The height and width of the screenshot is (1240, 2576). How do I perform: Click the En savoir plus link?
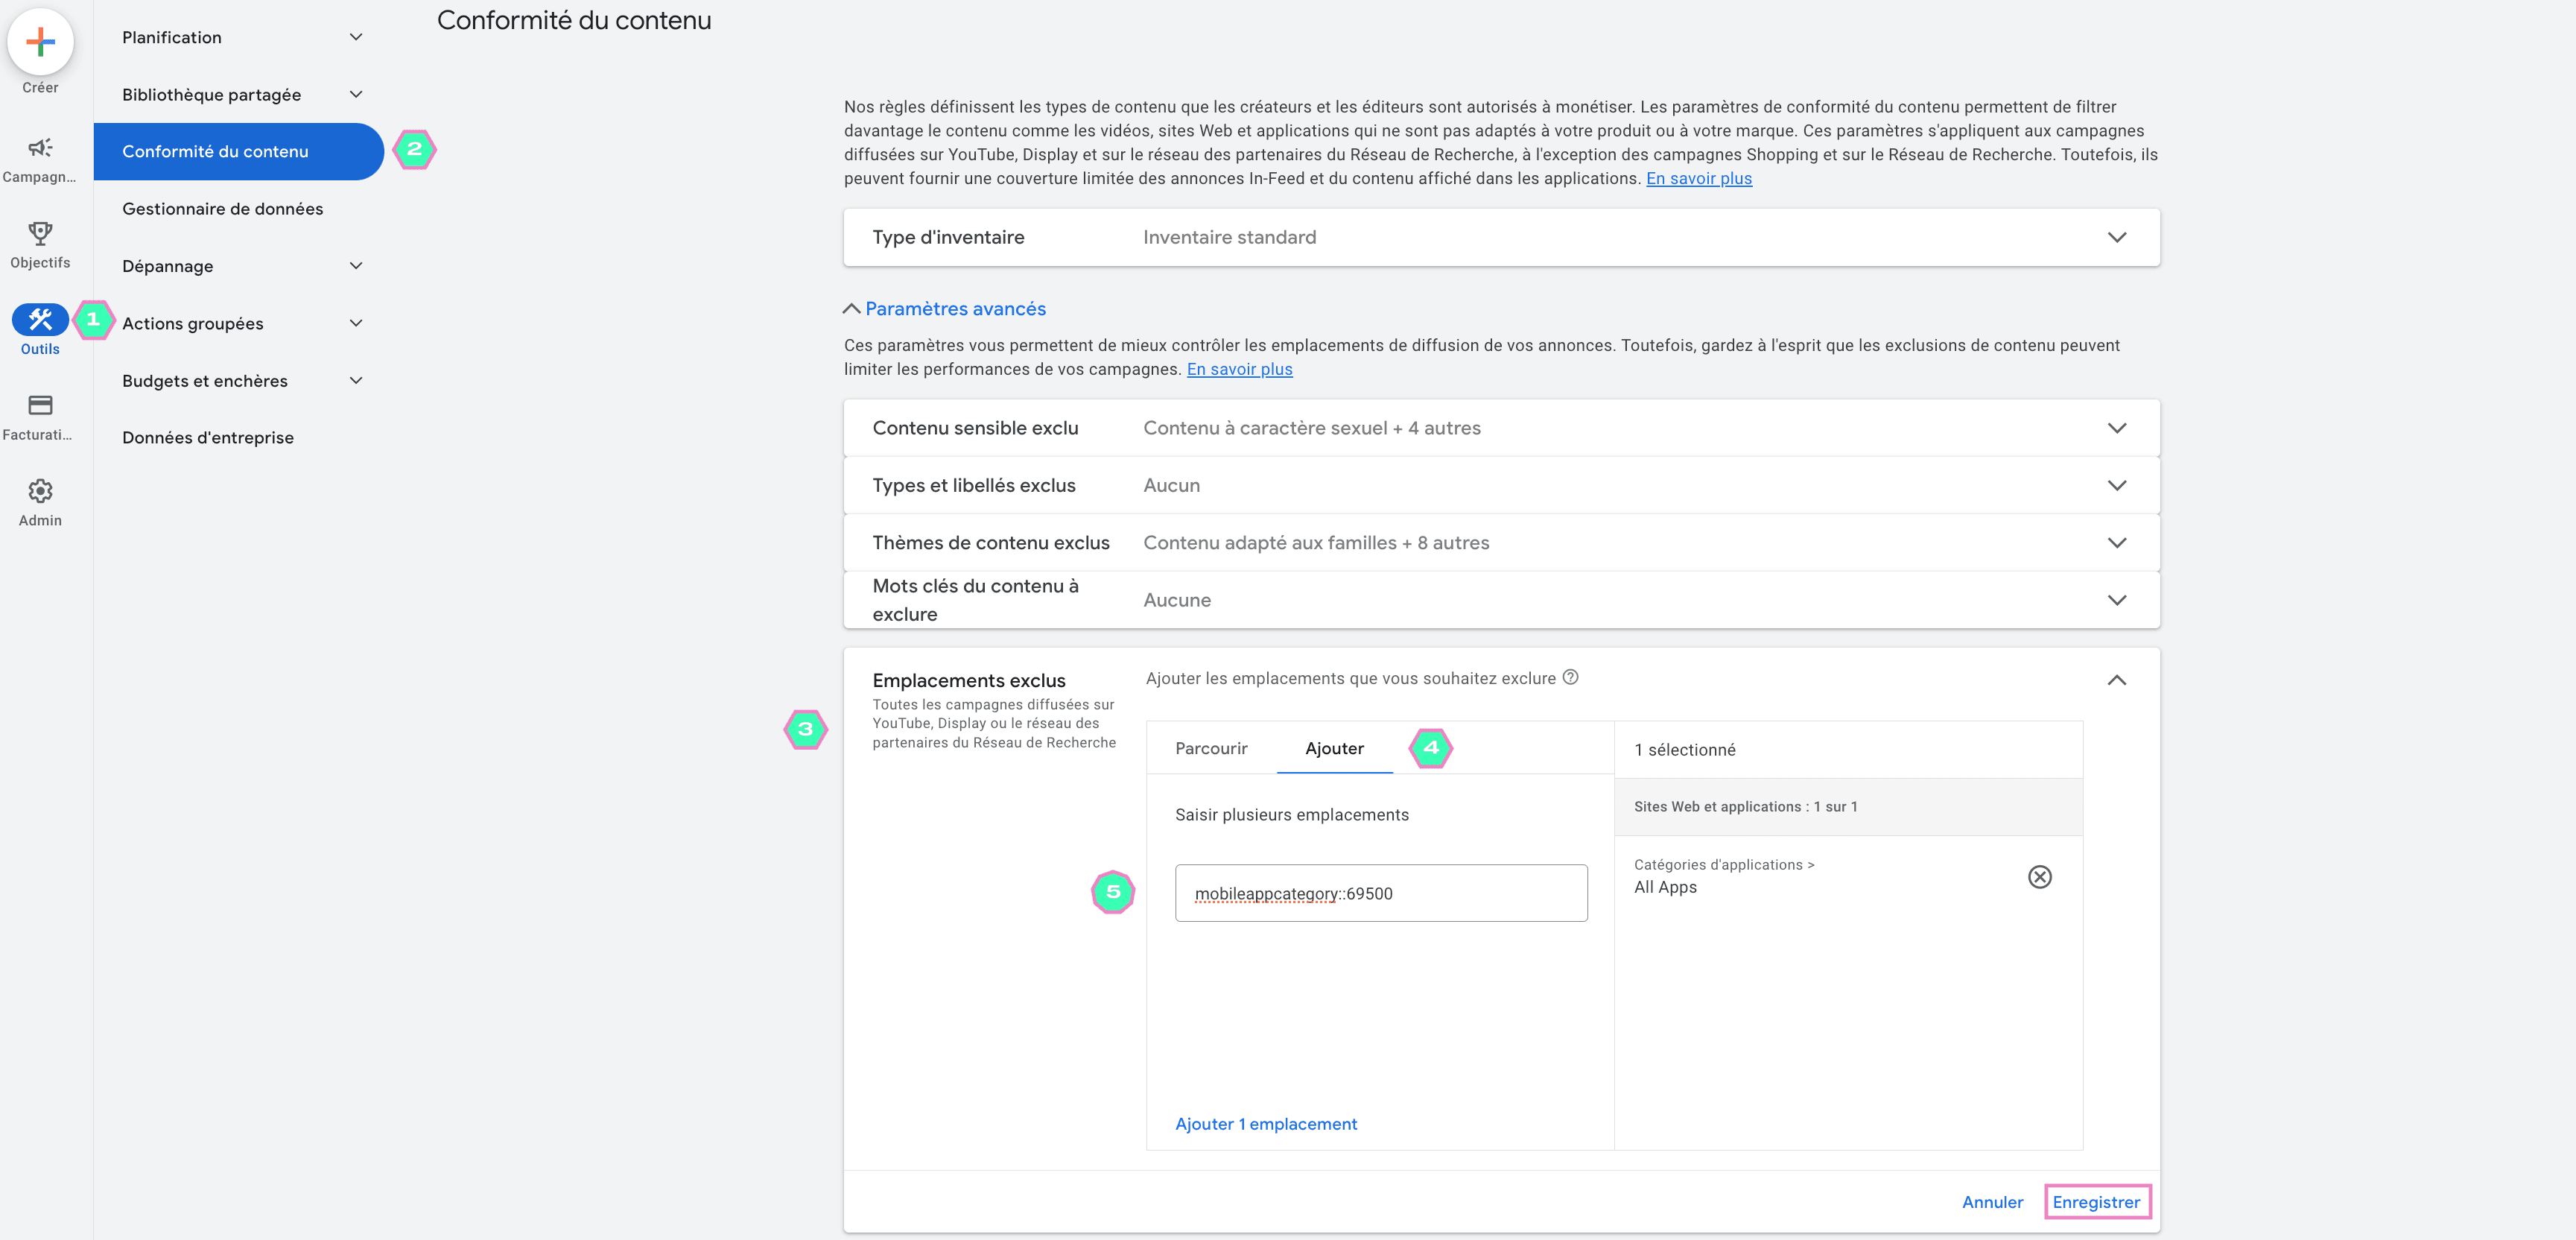coord(1701,177)
